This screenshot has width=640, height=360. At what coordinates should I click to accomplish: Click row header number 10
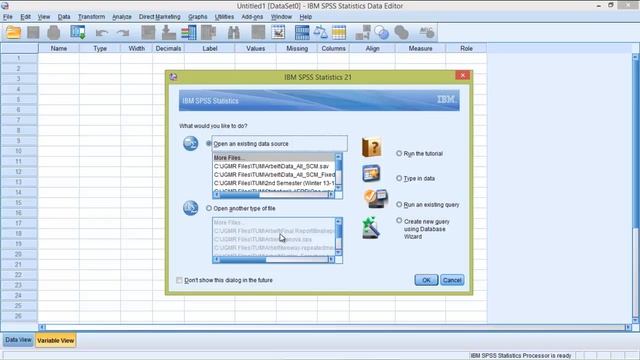19,151
